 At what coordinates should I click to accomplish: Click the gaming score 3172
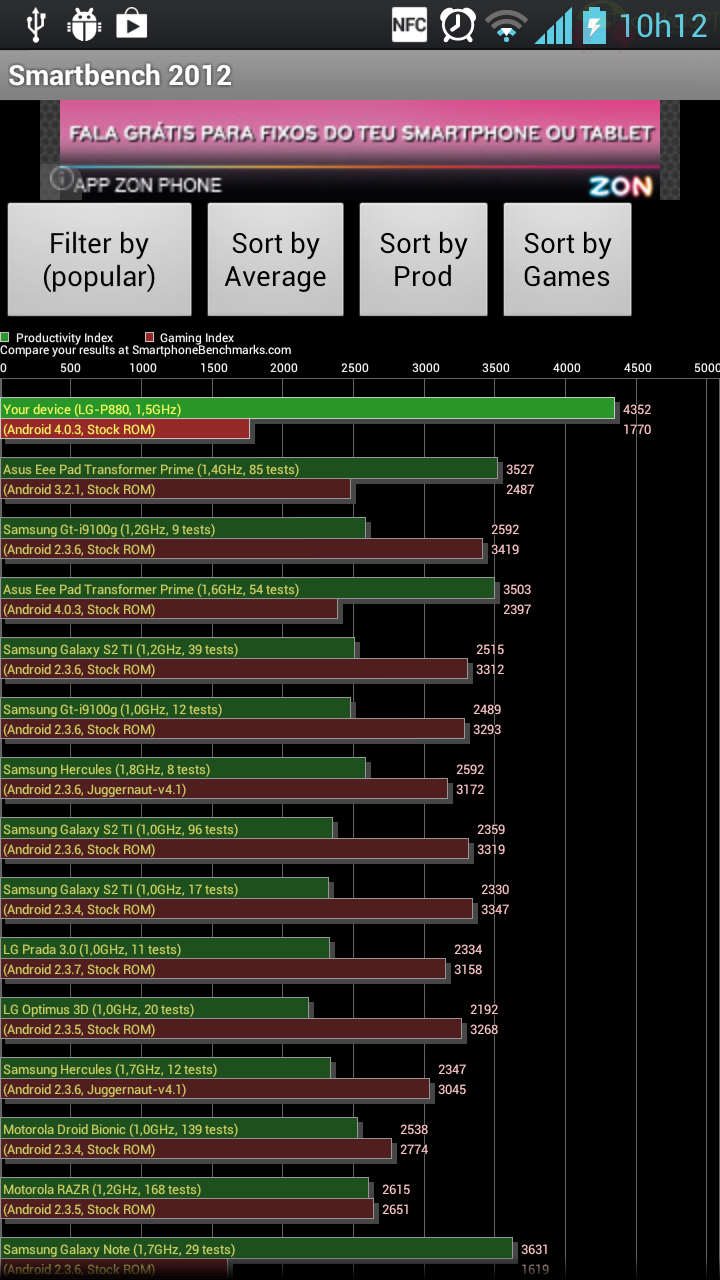[x=469, y=790]
